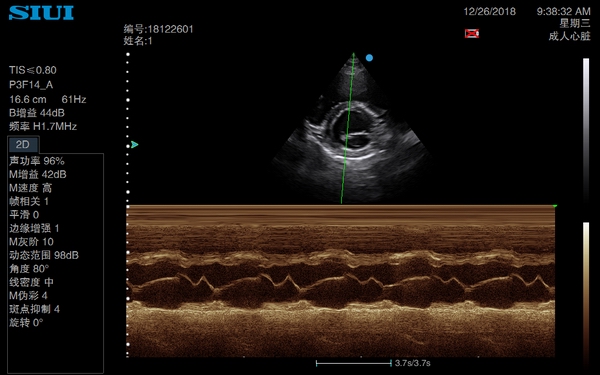Screen dimensions: 600x375
Task: Select the M增益 42dB parameter
Action: [x=38, y=174]
